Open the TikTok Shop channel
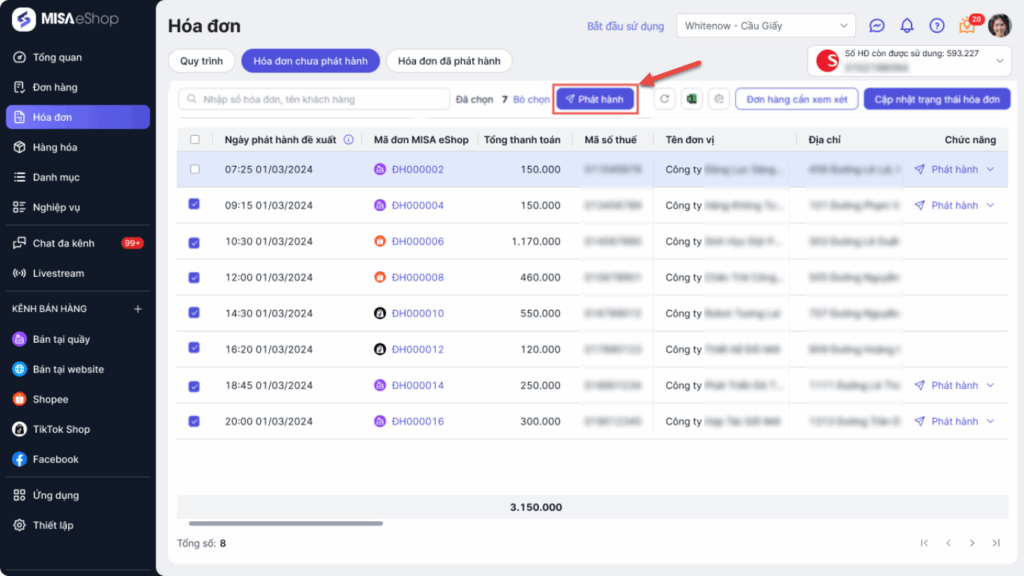 click(60, 429)
